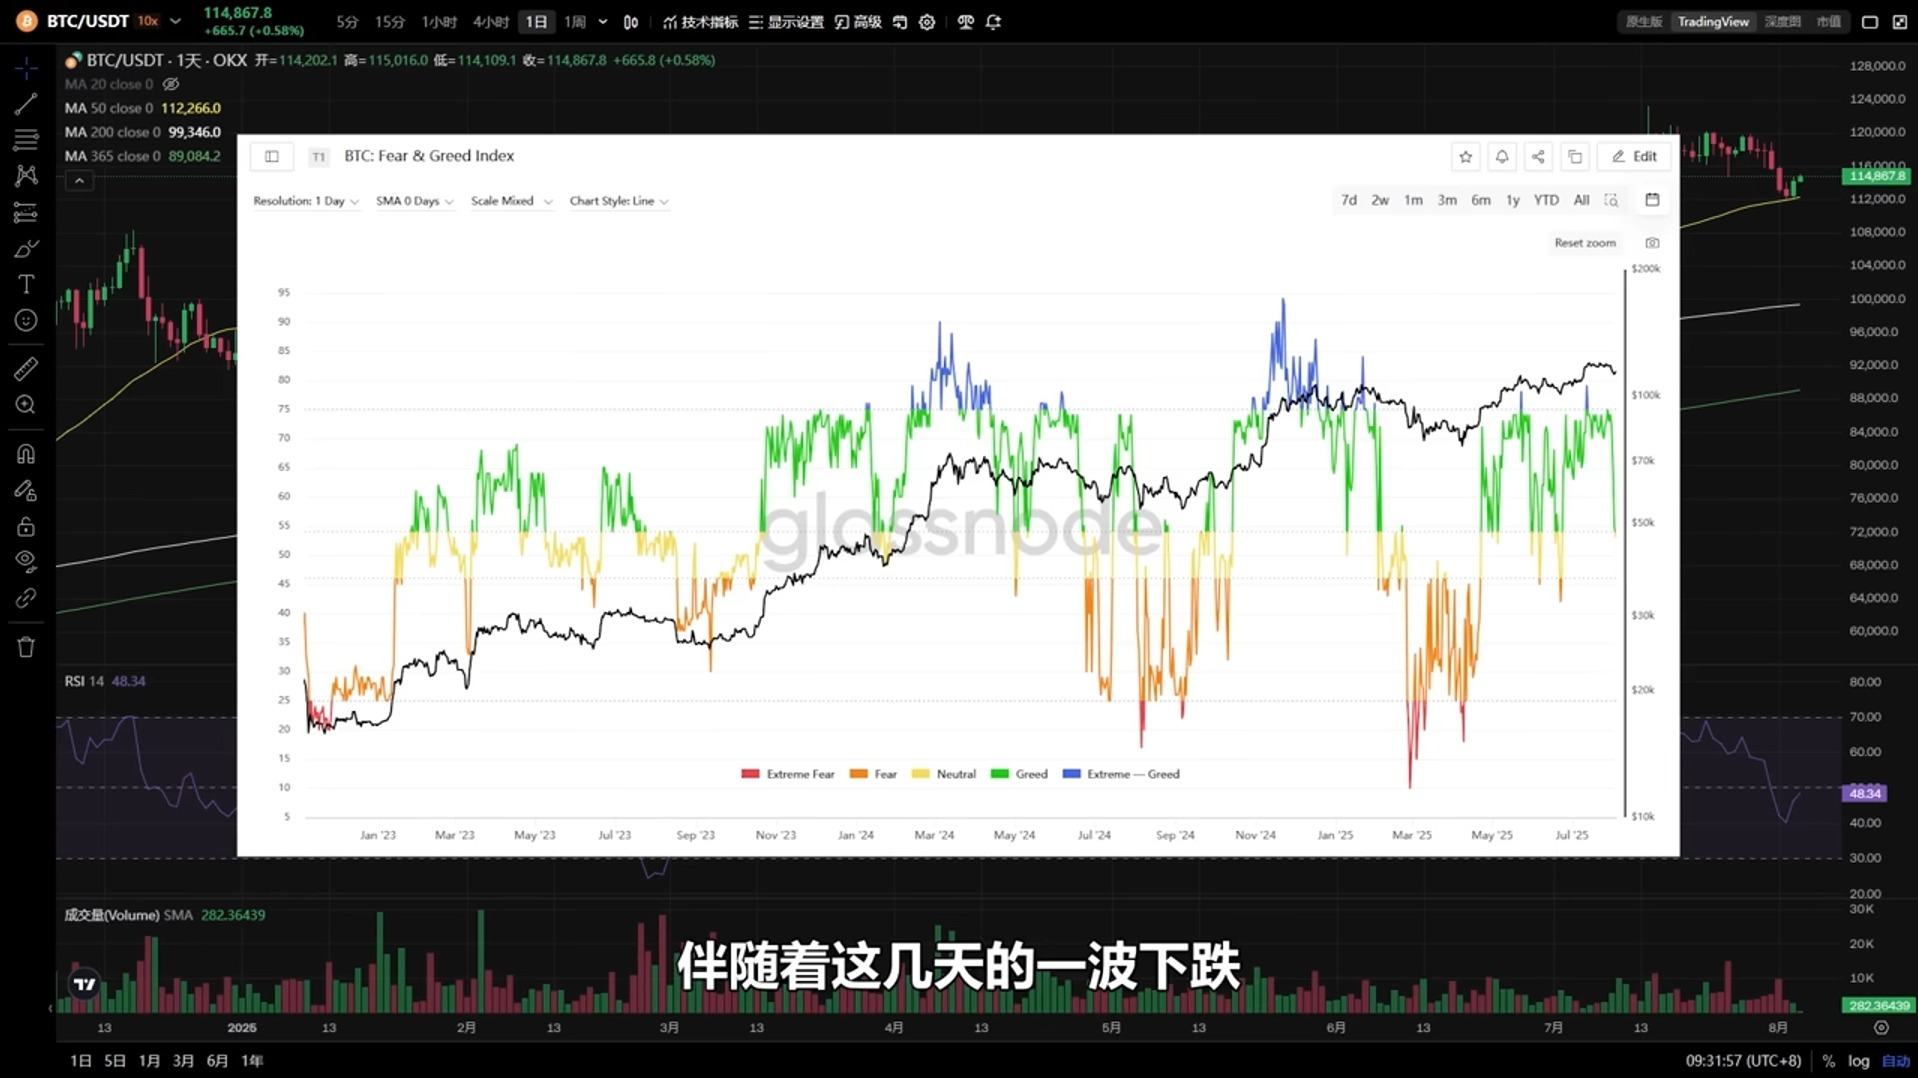Open the 高级 advanced menu

tap(858, 22)
